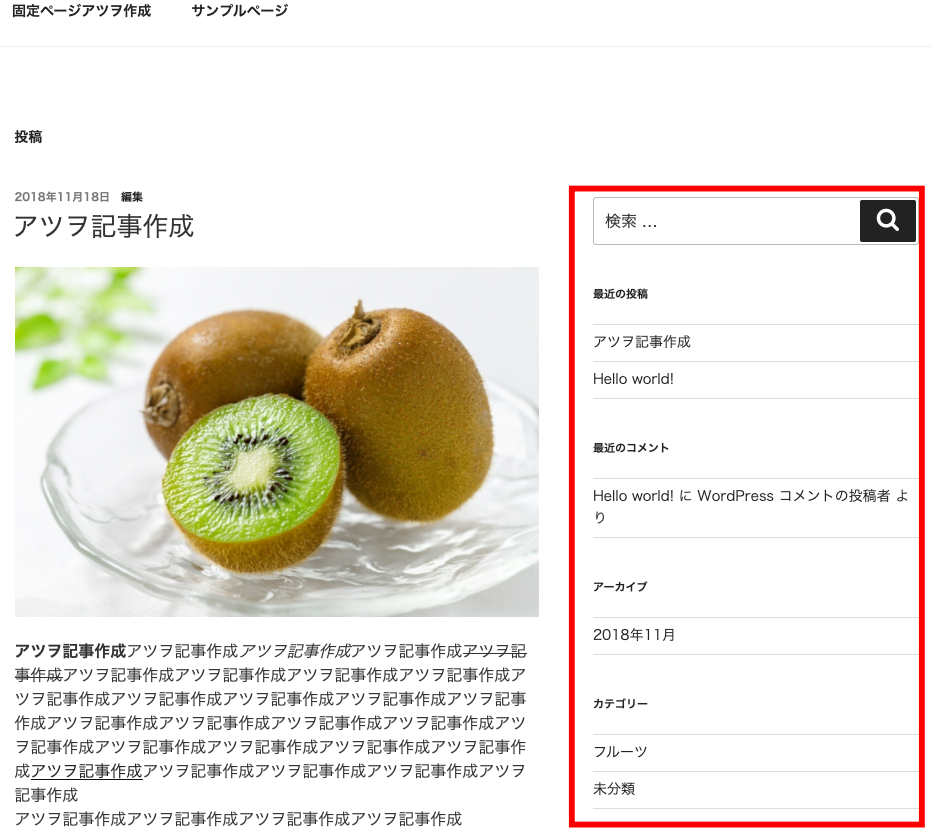Click the magnifier search button
The image size is (931, 834).
pos(887,221)
